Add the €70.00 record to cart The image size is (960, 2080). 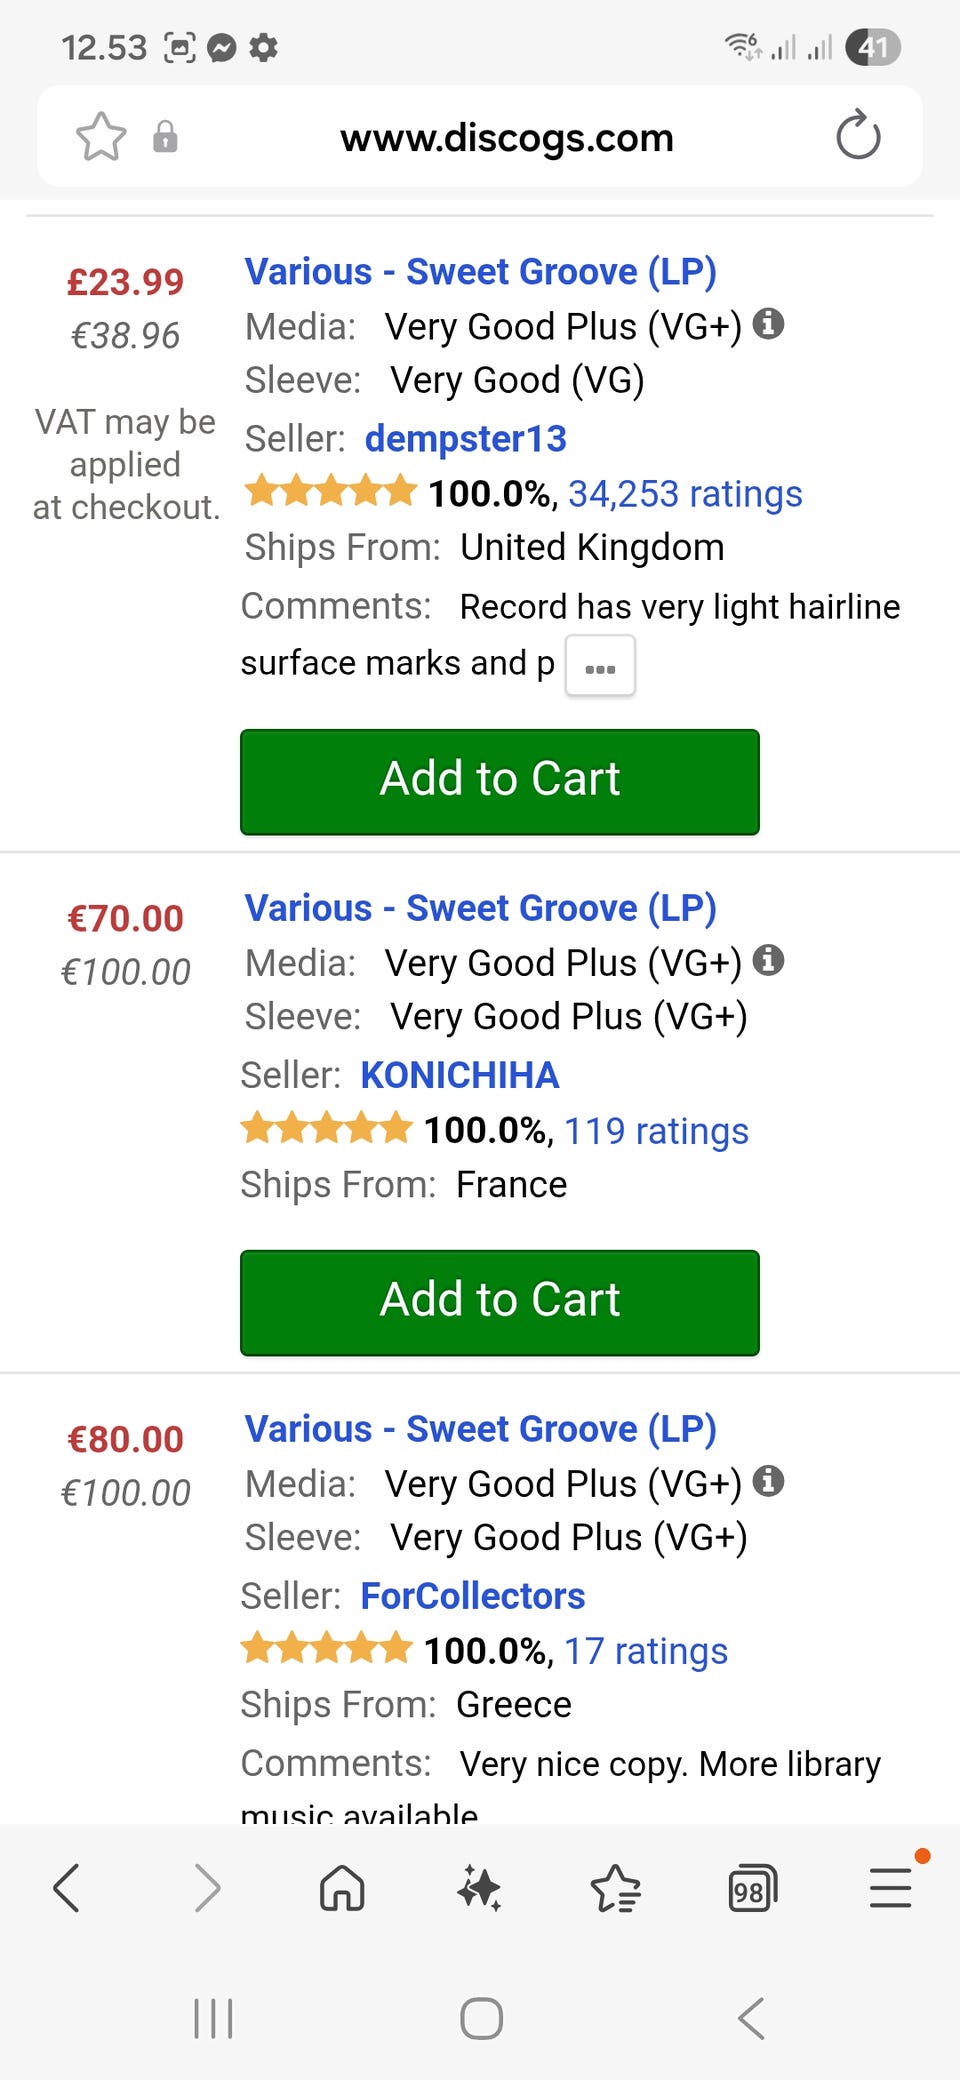[x=500, y=1302]
